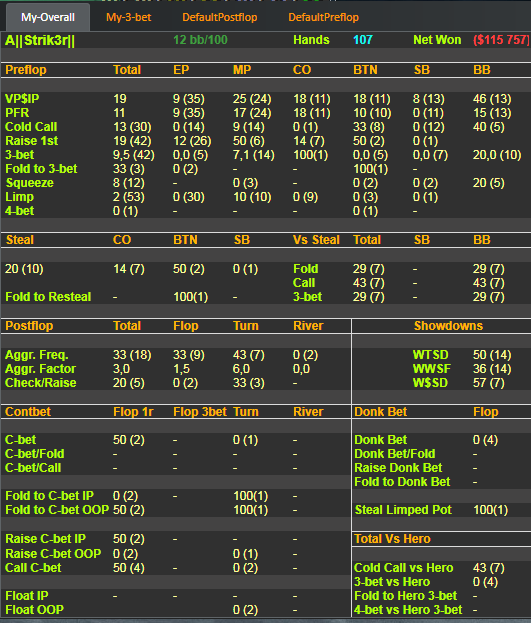Image resolution: width=531 pixels, height=623 pixels.
Task: Click the Float IP label
Action: (27, 596)
